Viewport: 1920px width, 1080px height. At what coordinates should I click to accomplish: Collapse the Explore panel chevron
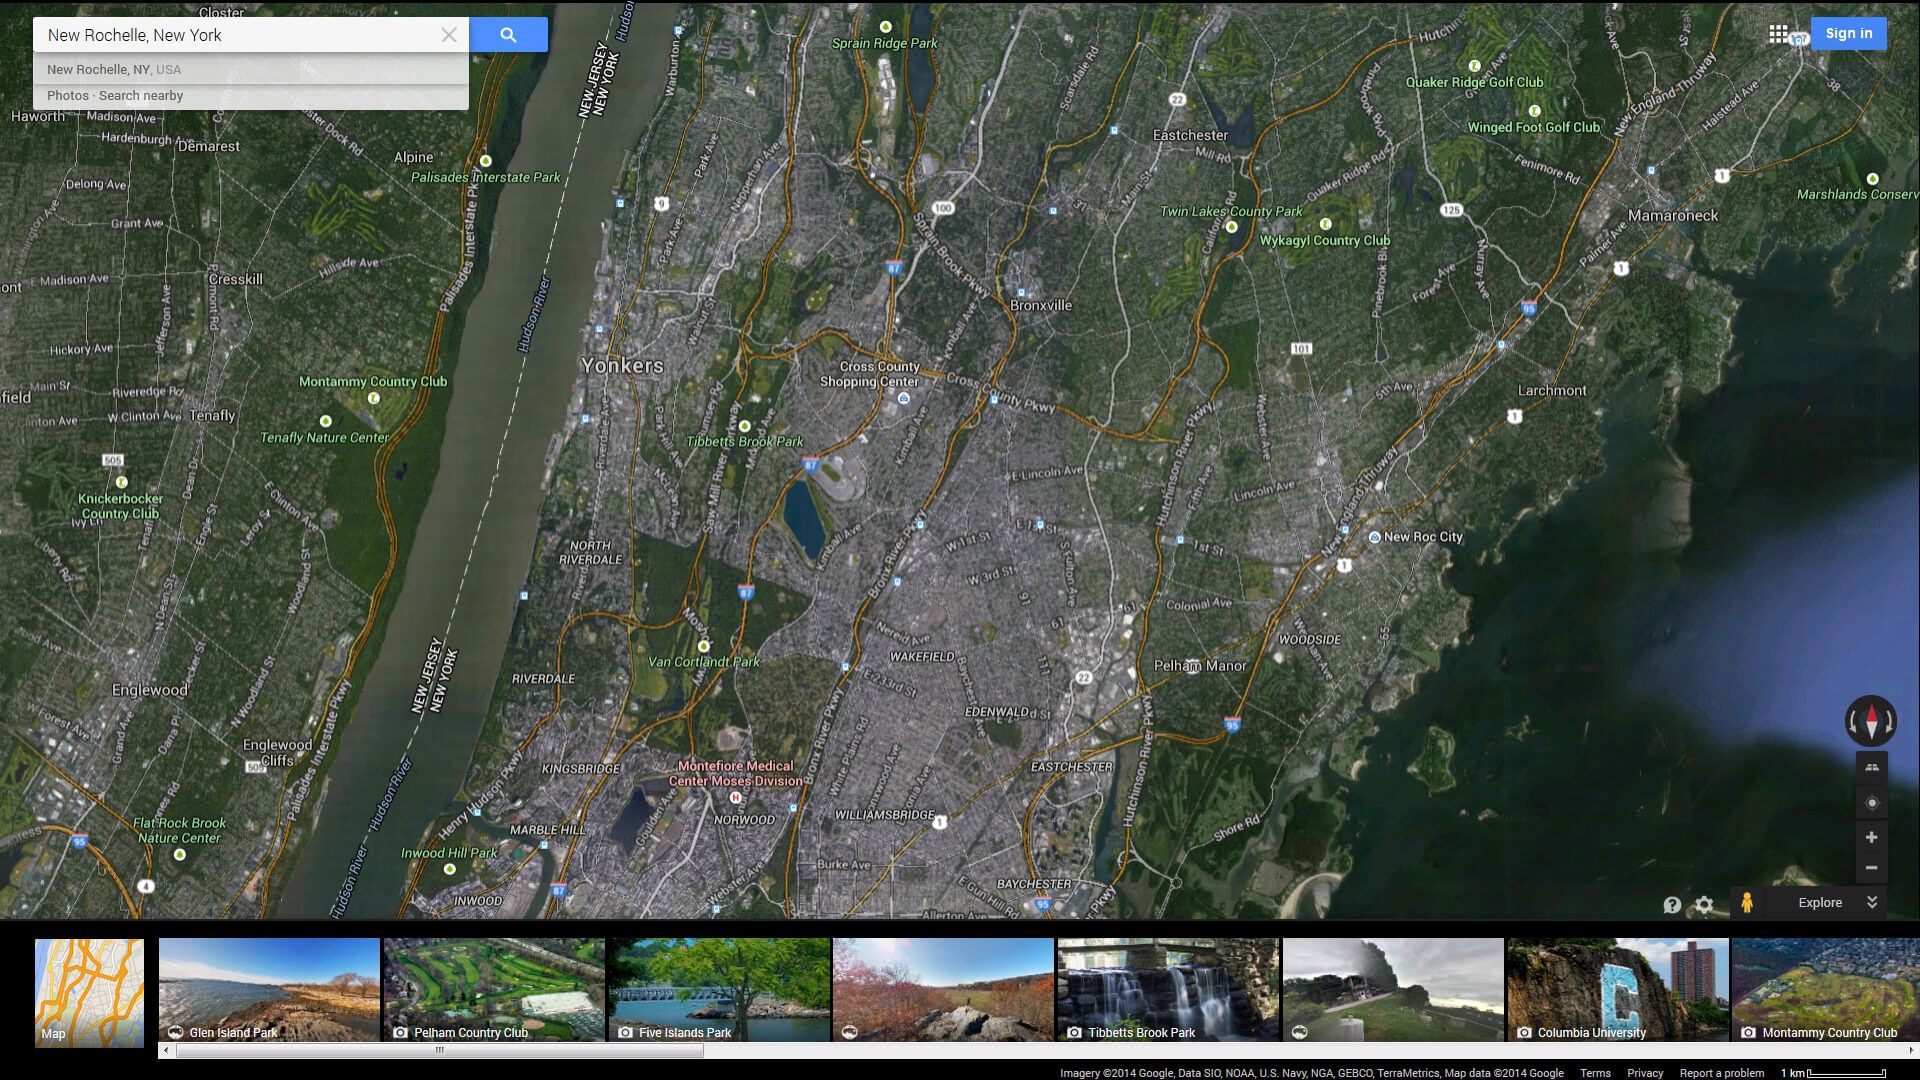[x=1872, y=903]
